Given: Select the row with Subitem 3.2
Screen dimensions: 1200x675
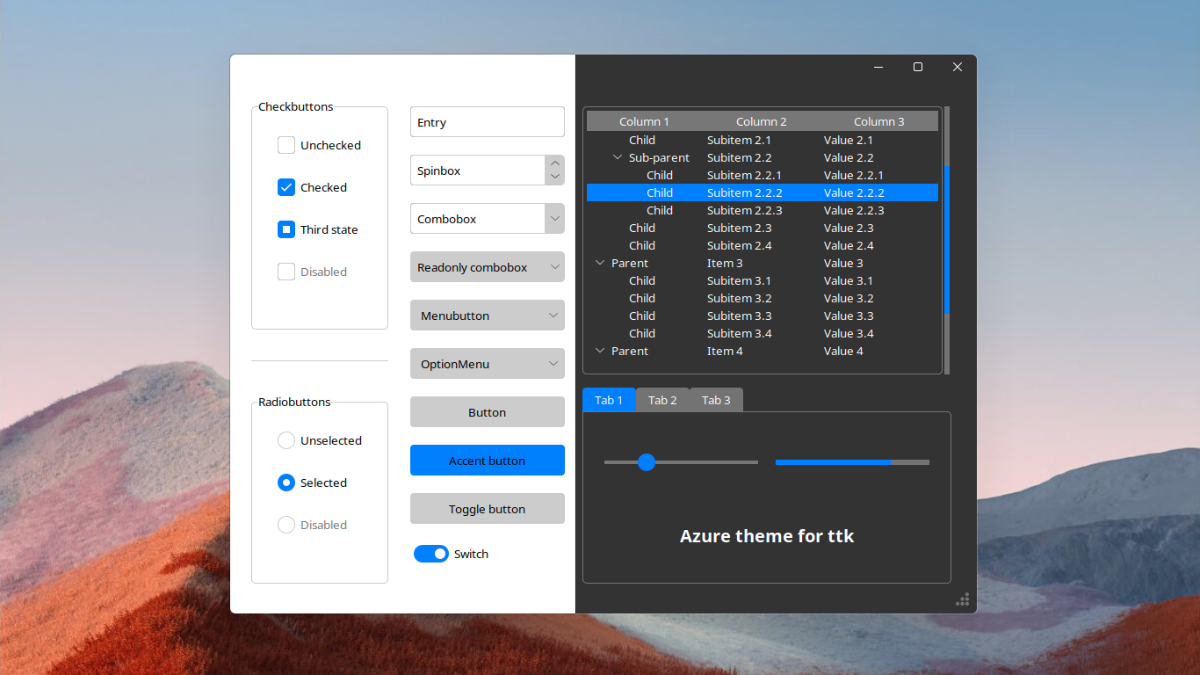Looking at the screenshot, I should point(762,298).
